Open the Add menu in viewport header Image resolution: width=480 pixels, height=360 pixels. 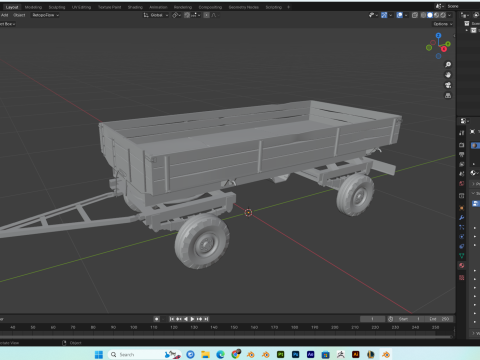(5, 15)
